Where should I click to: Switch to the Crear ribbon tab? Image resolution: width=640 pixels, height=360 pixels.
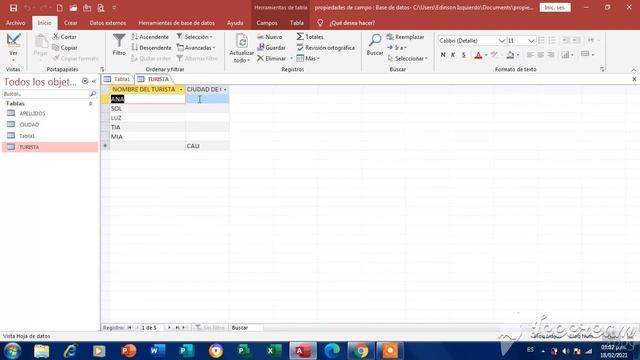(71, 23)
